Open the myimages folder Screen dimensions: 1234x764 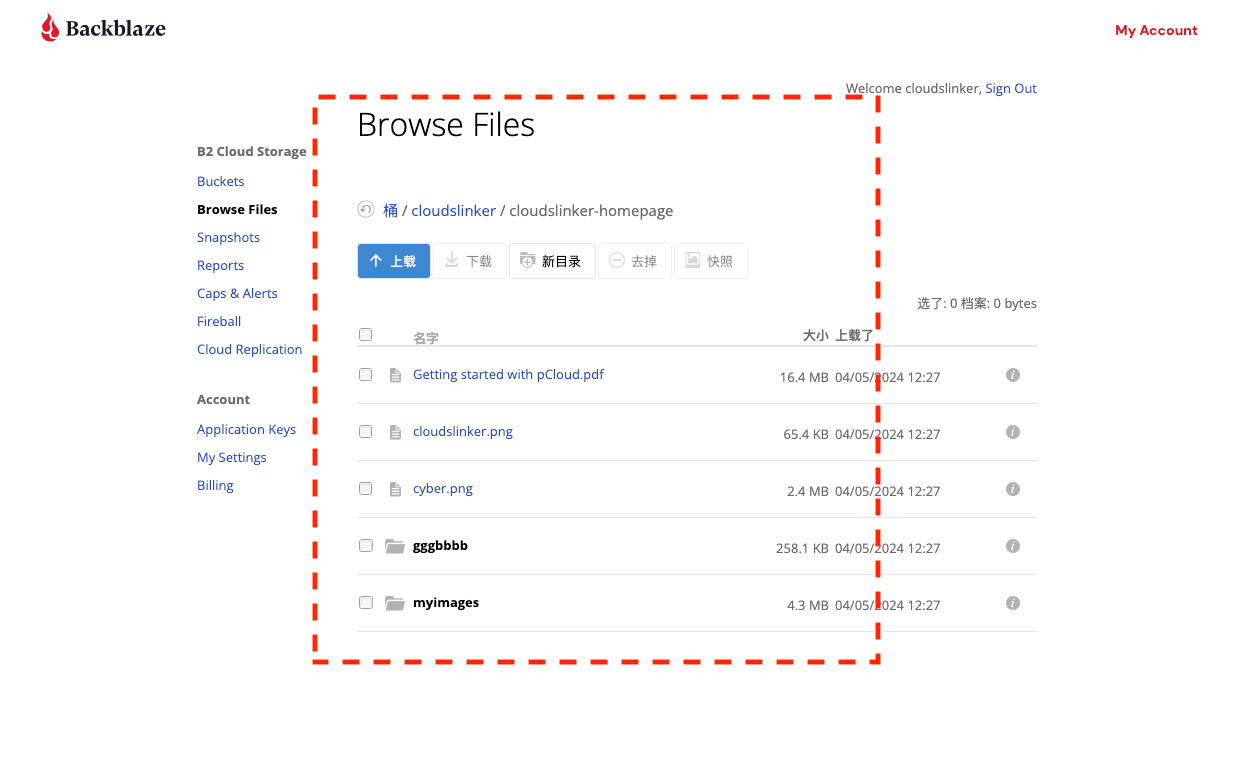446,602
